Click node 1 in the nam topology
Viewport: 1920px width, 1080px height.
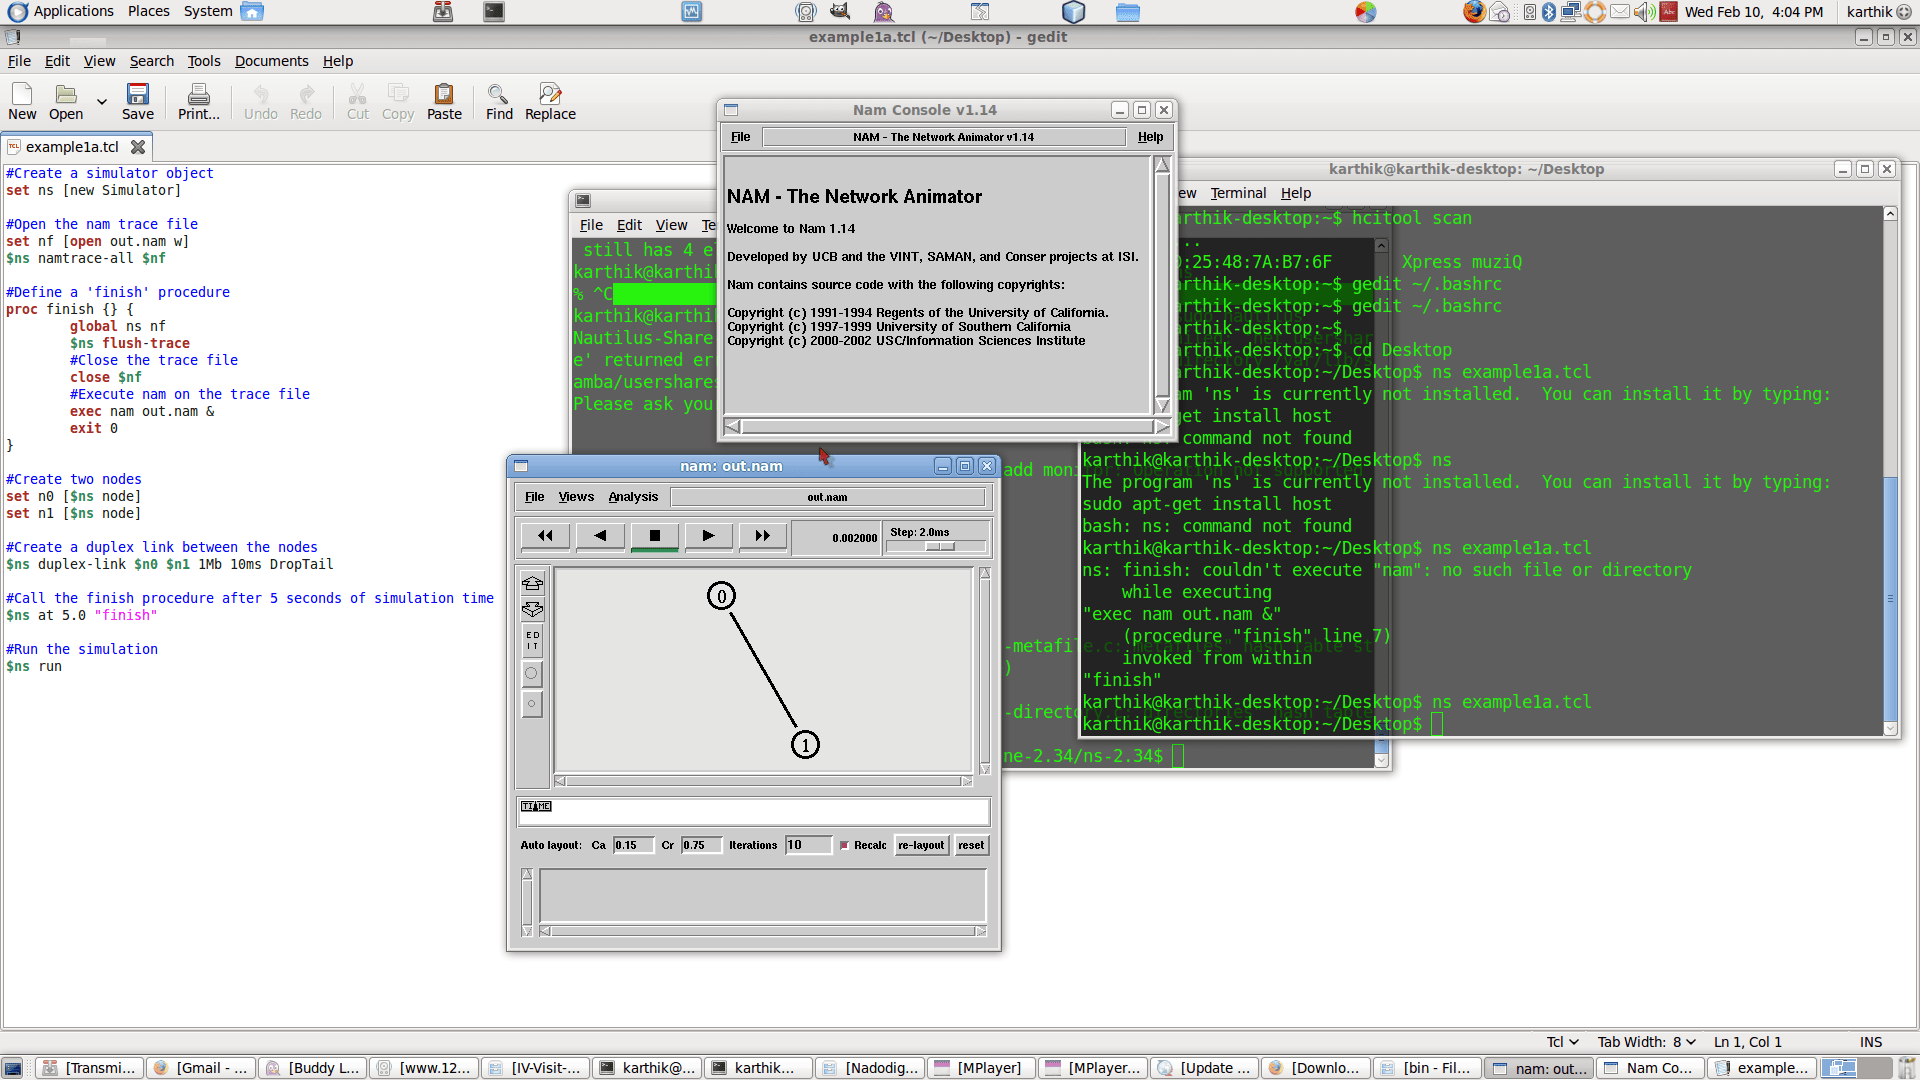805,745
